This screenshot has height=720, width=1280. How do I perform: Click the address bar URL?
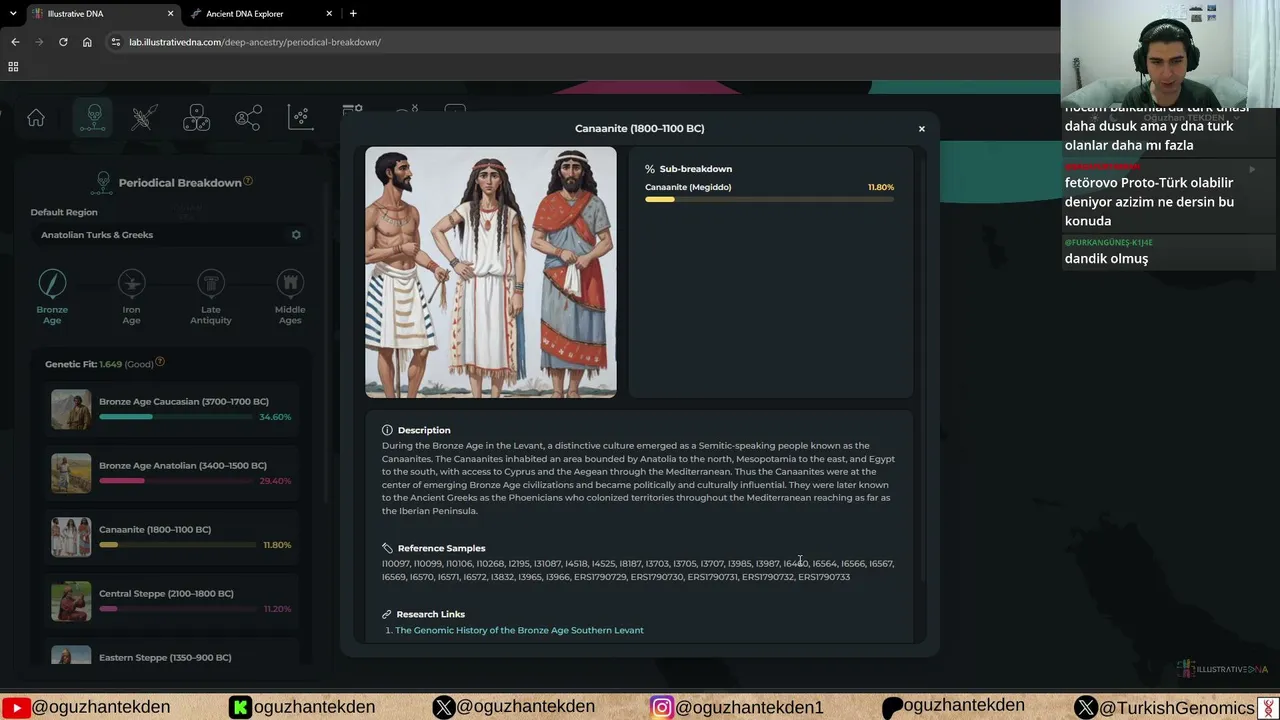click(255, 42)
